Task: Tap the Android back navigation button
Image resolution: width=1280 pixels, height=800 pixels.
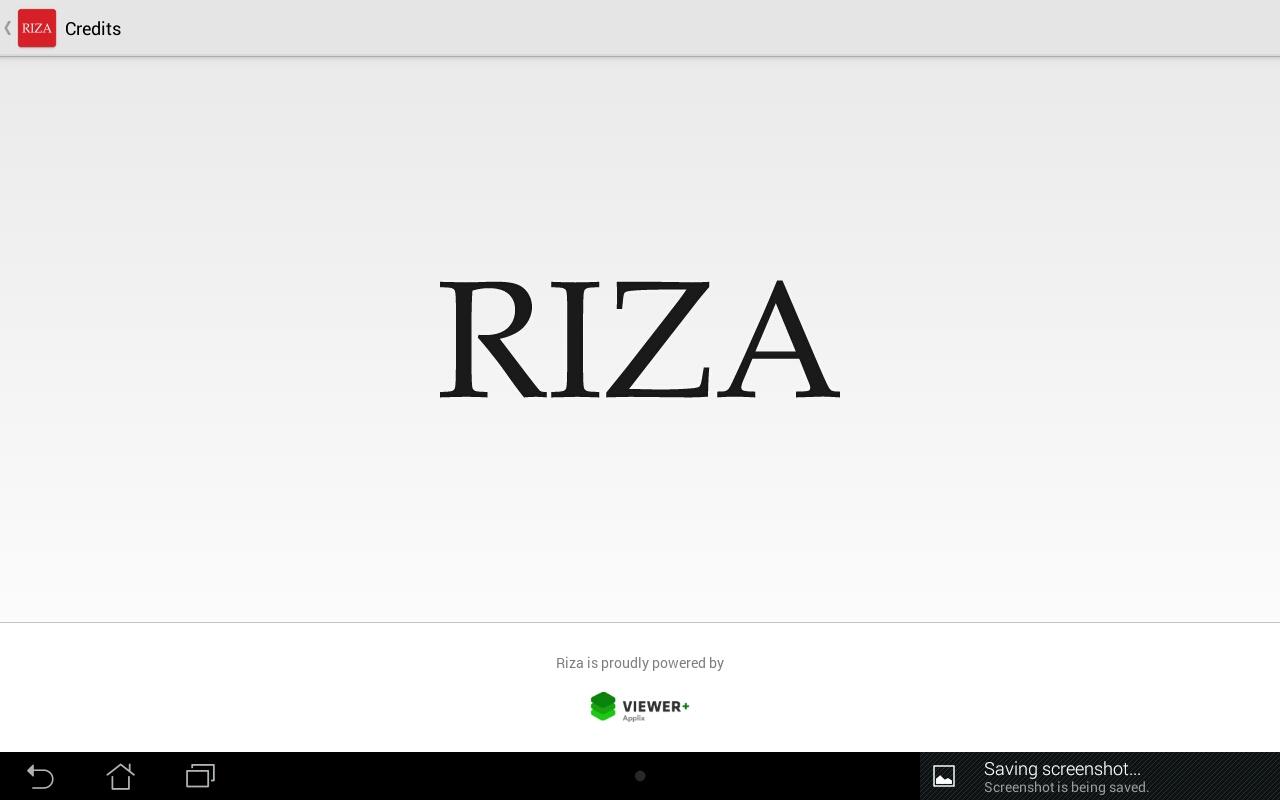Action: click(x=40, y=776)
